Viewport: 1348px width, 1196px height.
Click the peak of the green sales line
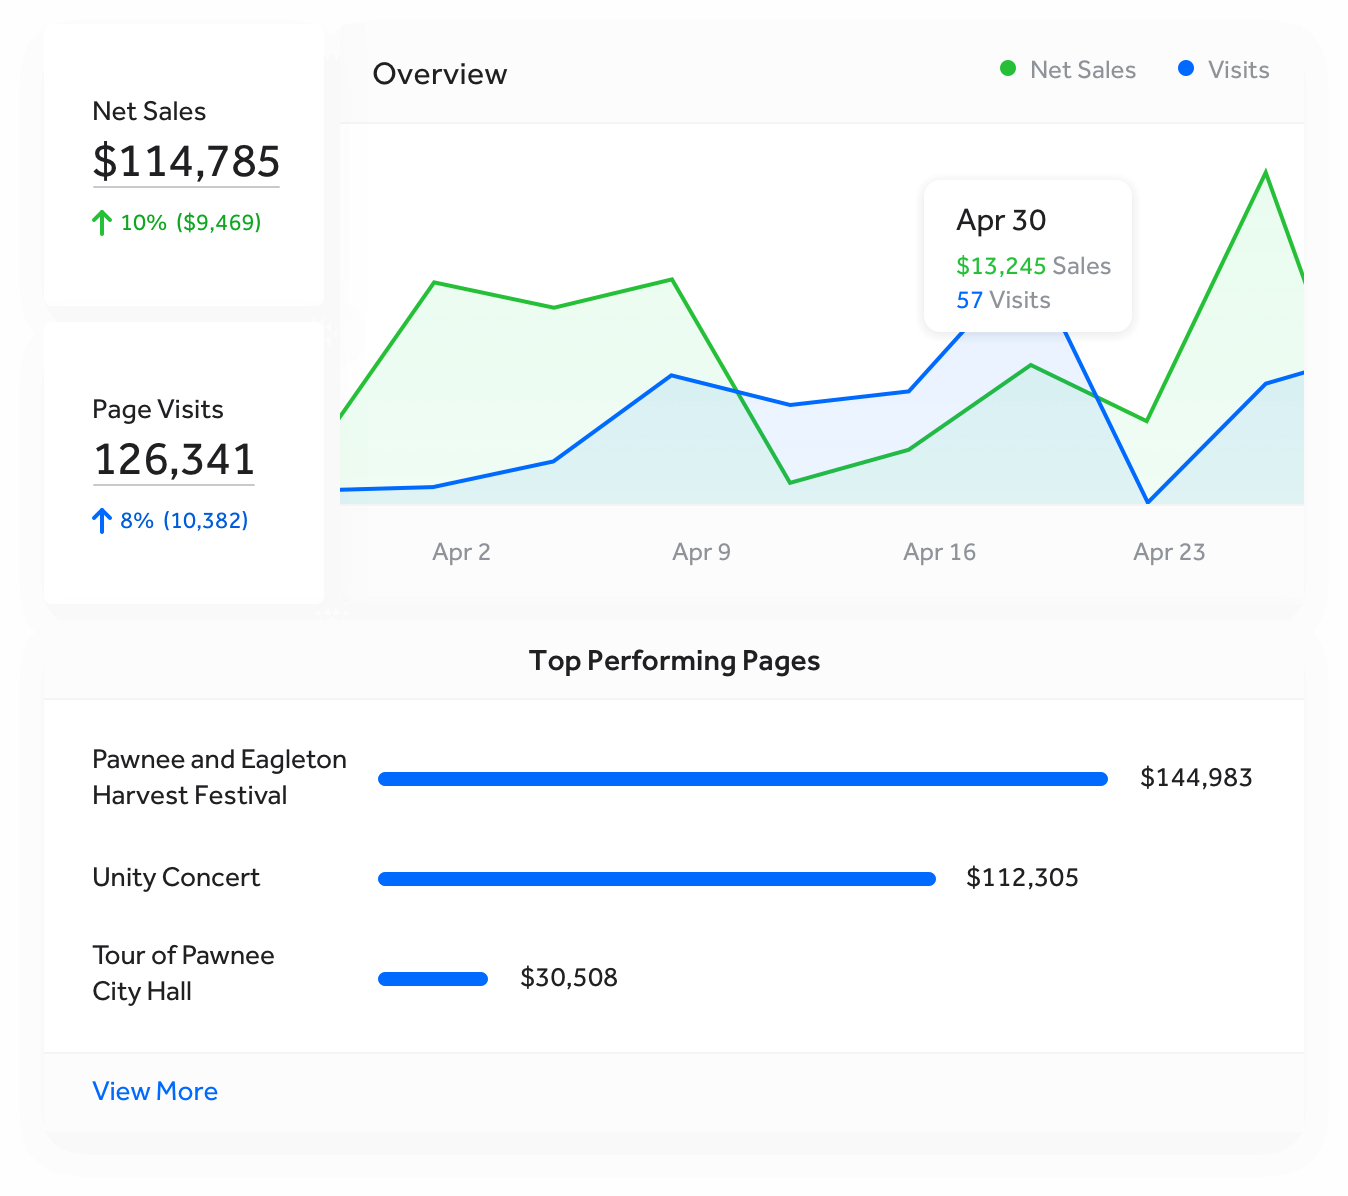pos(1265,172)
